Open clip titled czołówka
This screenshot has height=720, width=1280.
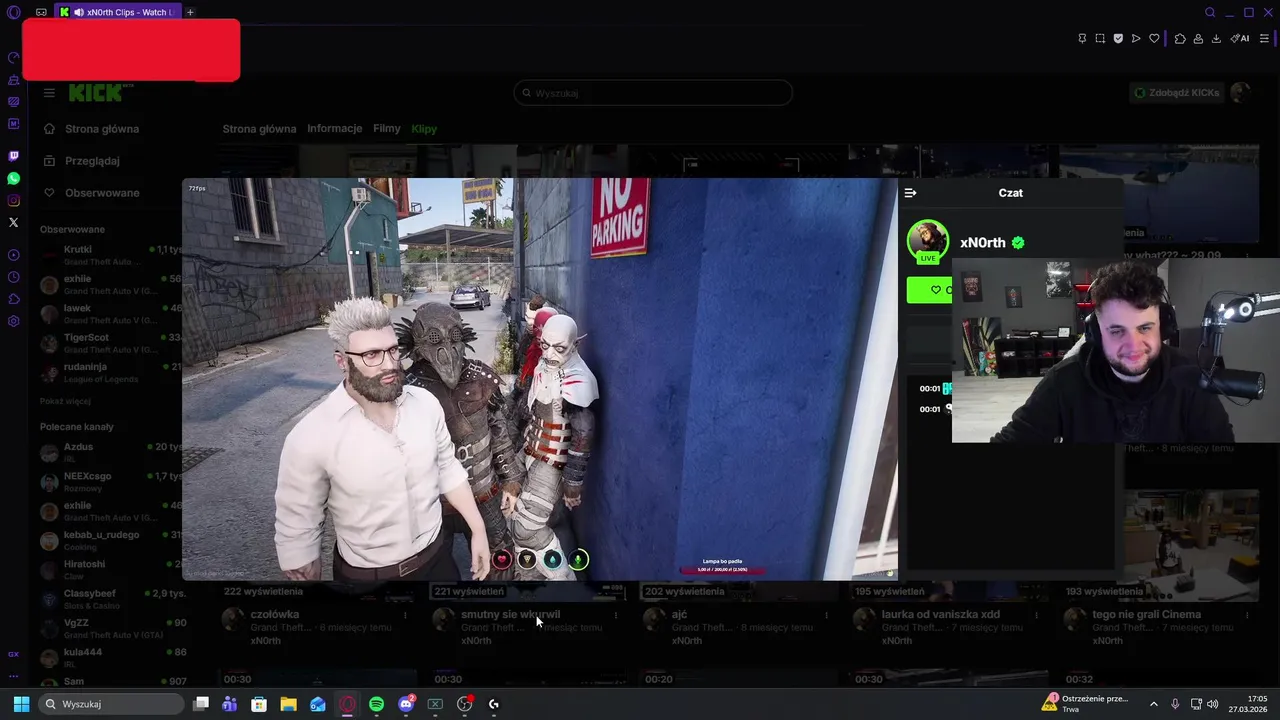pos(275,615)
